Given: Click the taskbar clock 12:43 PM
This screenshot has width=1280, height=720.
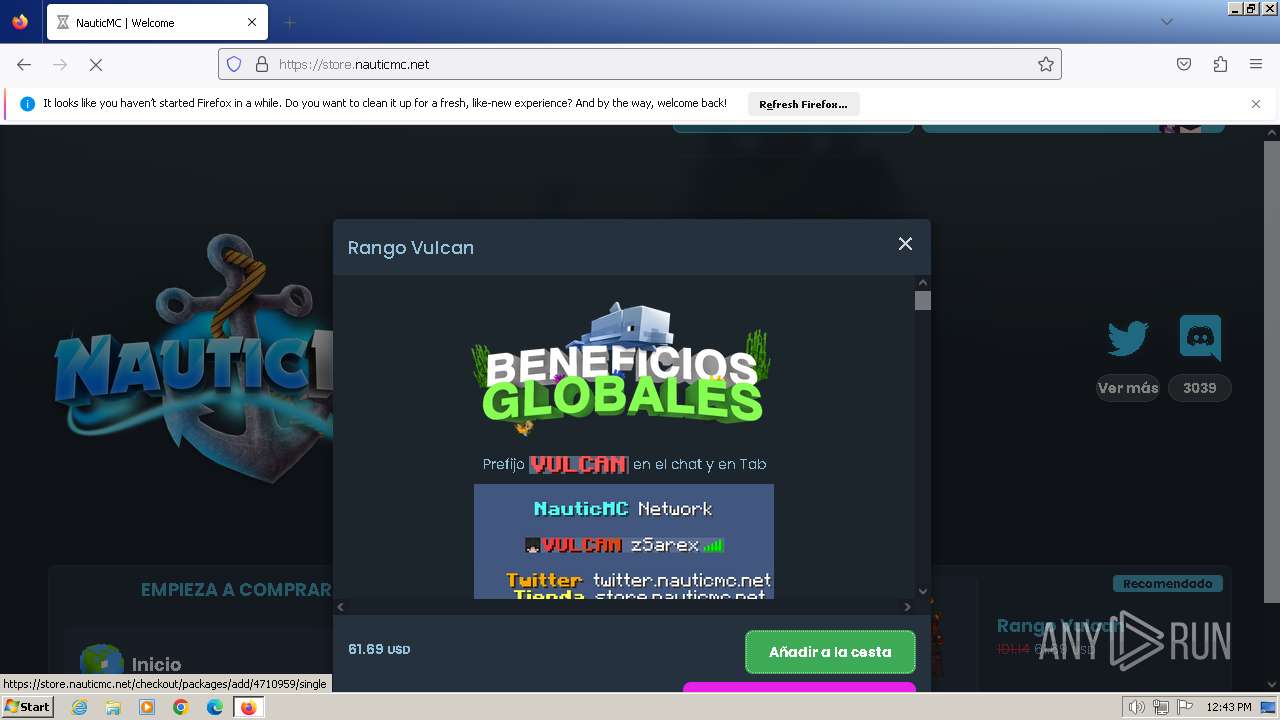Looking at the screenshot, I should pyautogui.click(x=1229, y=707).
